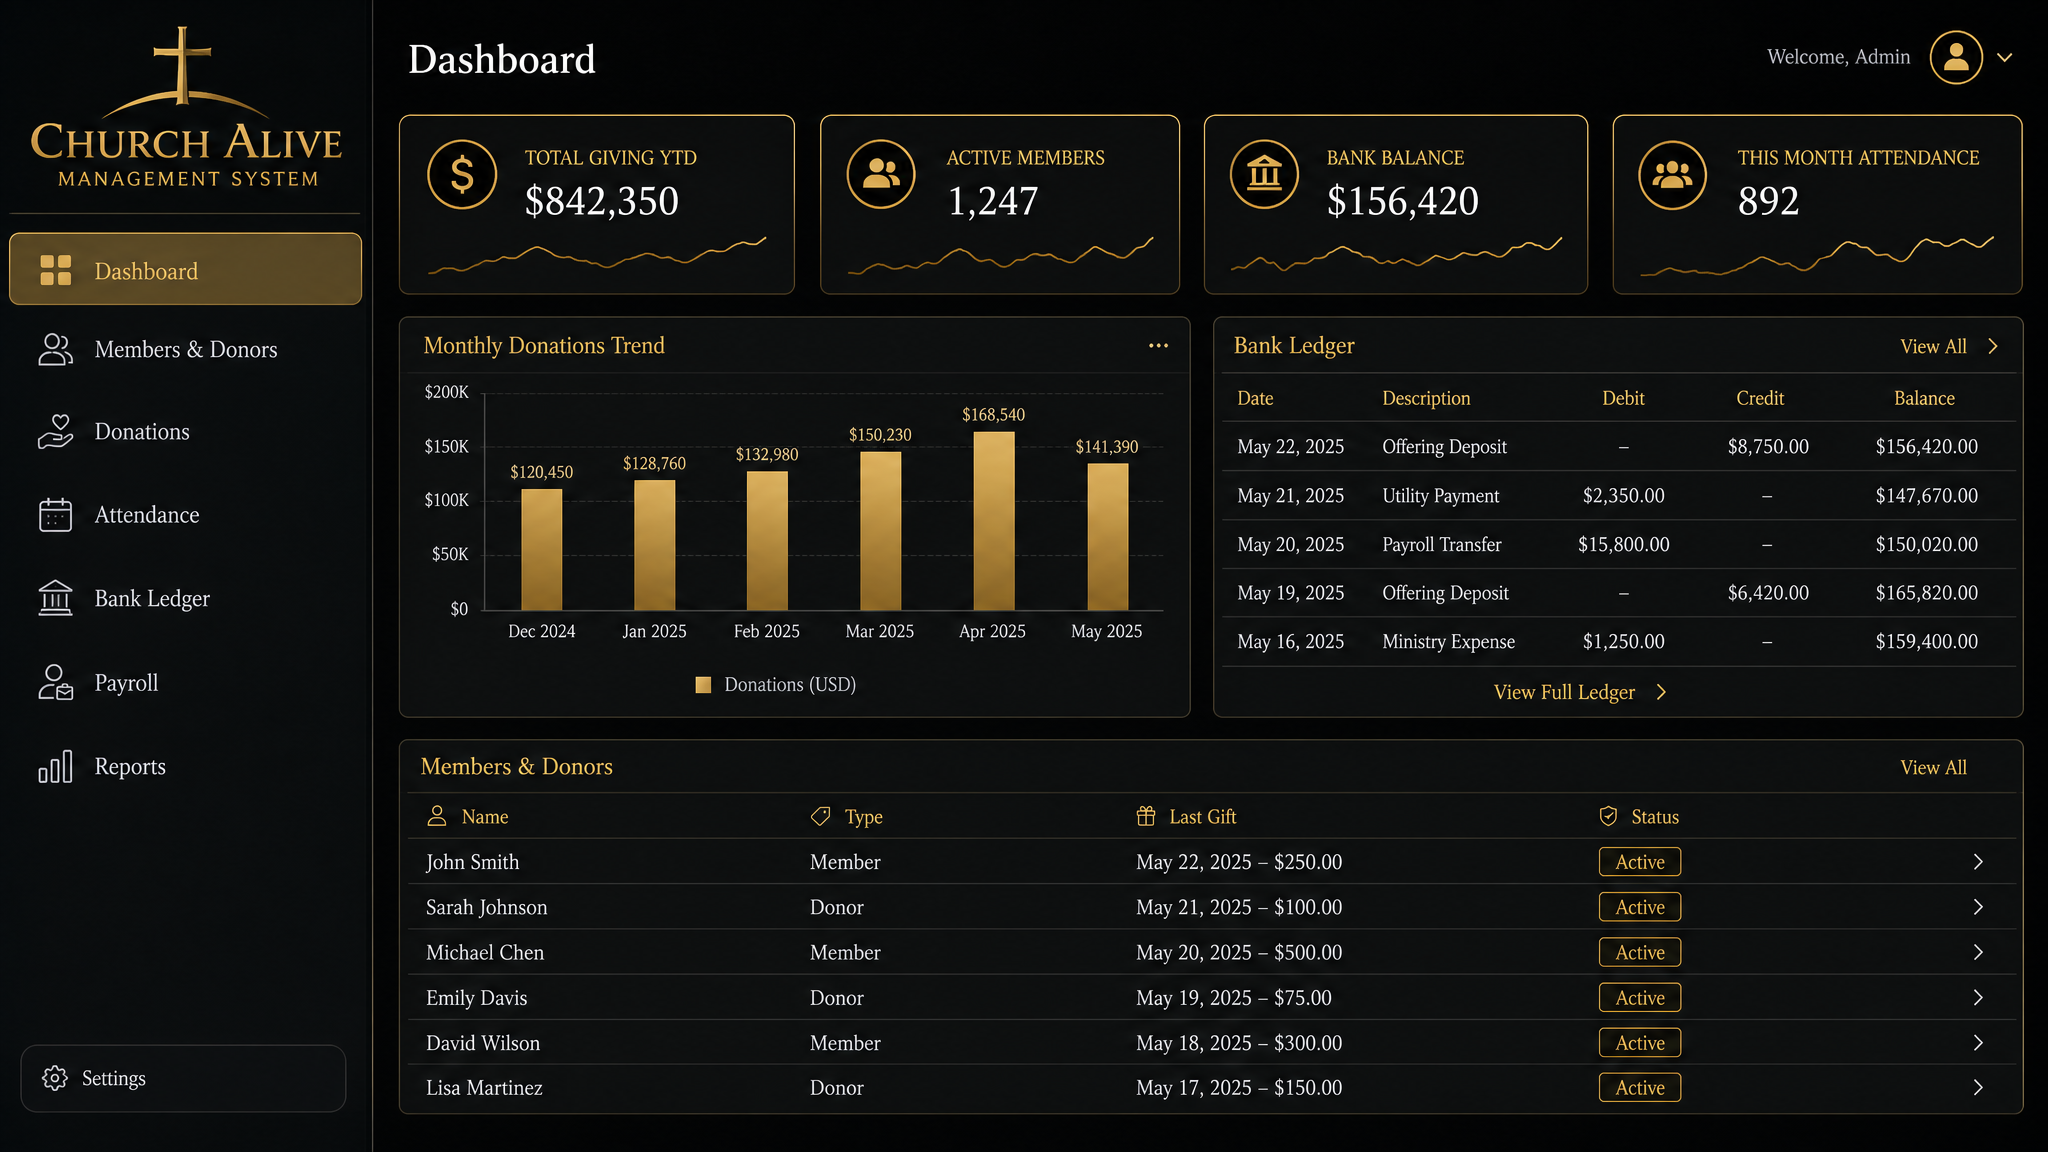Click the dollar sign icon on Total Giving card
The height and width of the screenshot is (1152, 2048).
click(462, 174)
